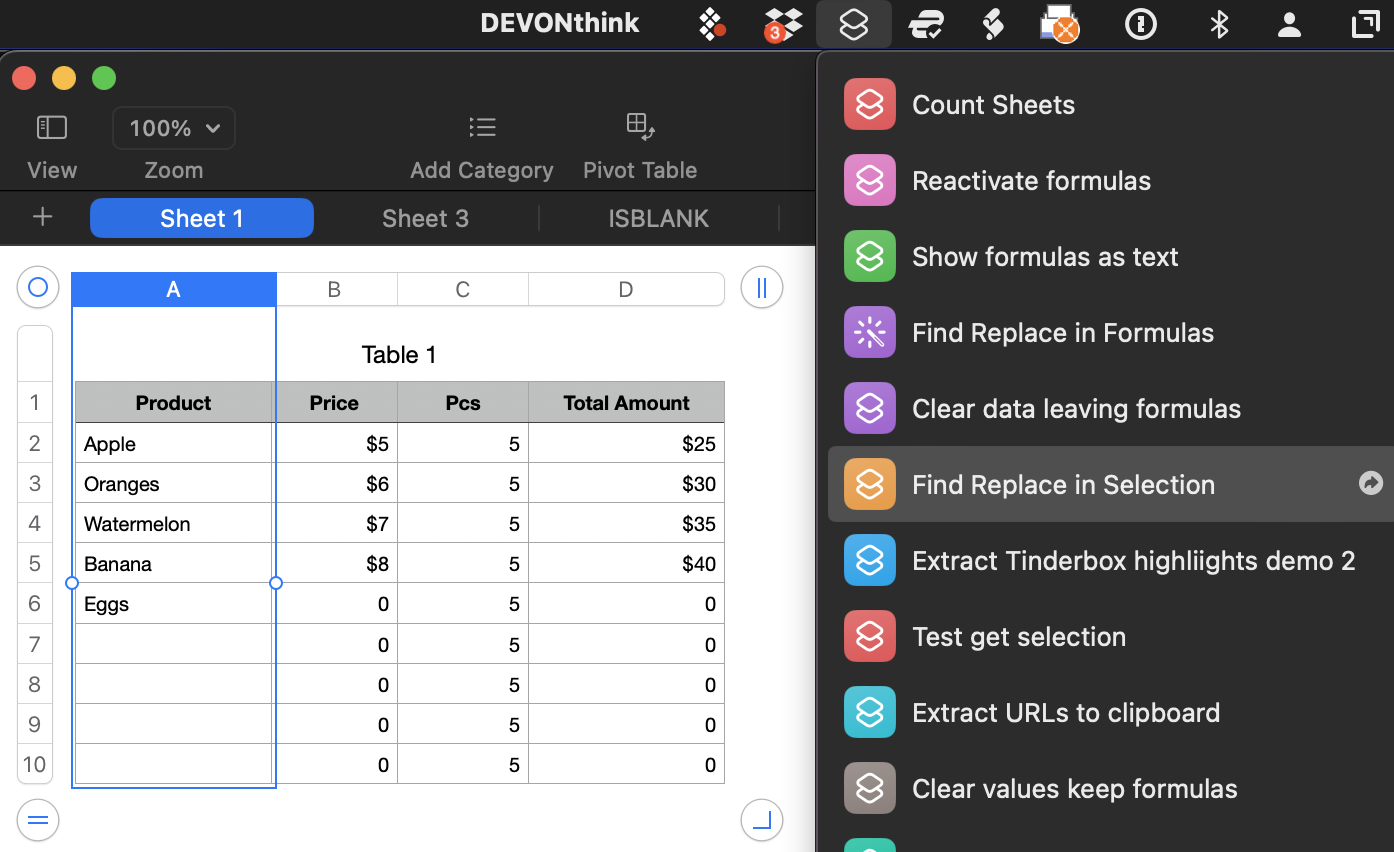Select row 10 header

pos(35,764)
